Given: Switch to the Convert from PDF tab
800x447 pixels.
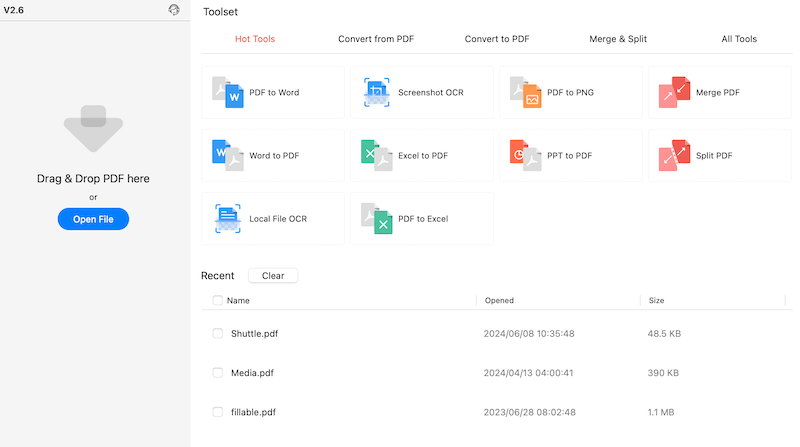Looking at the screenshot, I should click(376, 39).
